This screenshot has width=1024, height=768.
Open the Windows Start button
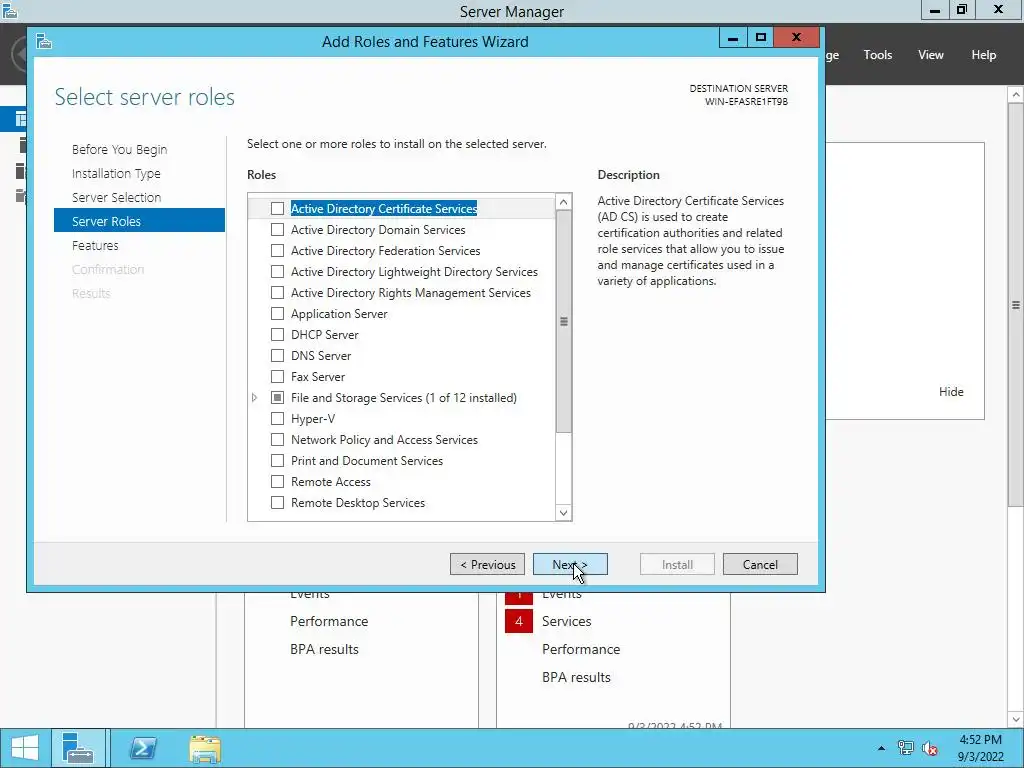[x=25, y=748]
